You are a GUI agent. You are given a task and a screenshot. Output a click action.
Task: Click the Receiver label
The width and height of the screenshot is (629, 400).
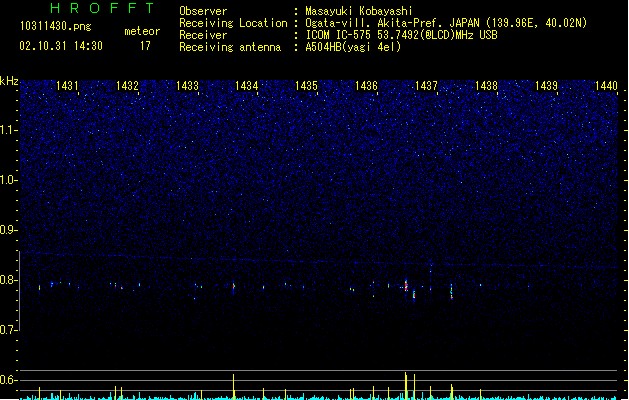point(203,35)
